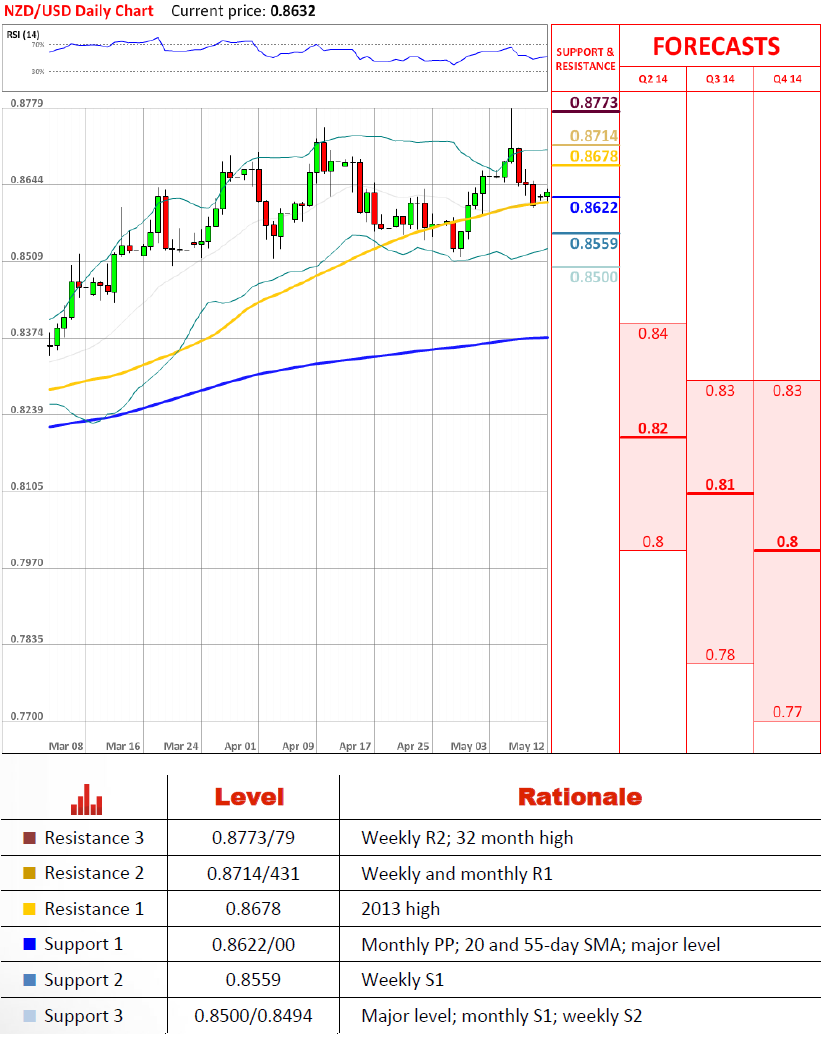
Task: Click the Level column header
Action: [249, 797]
